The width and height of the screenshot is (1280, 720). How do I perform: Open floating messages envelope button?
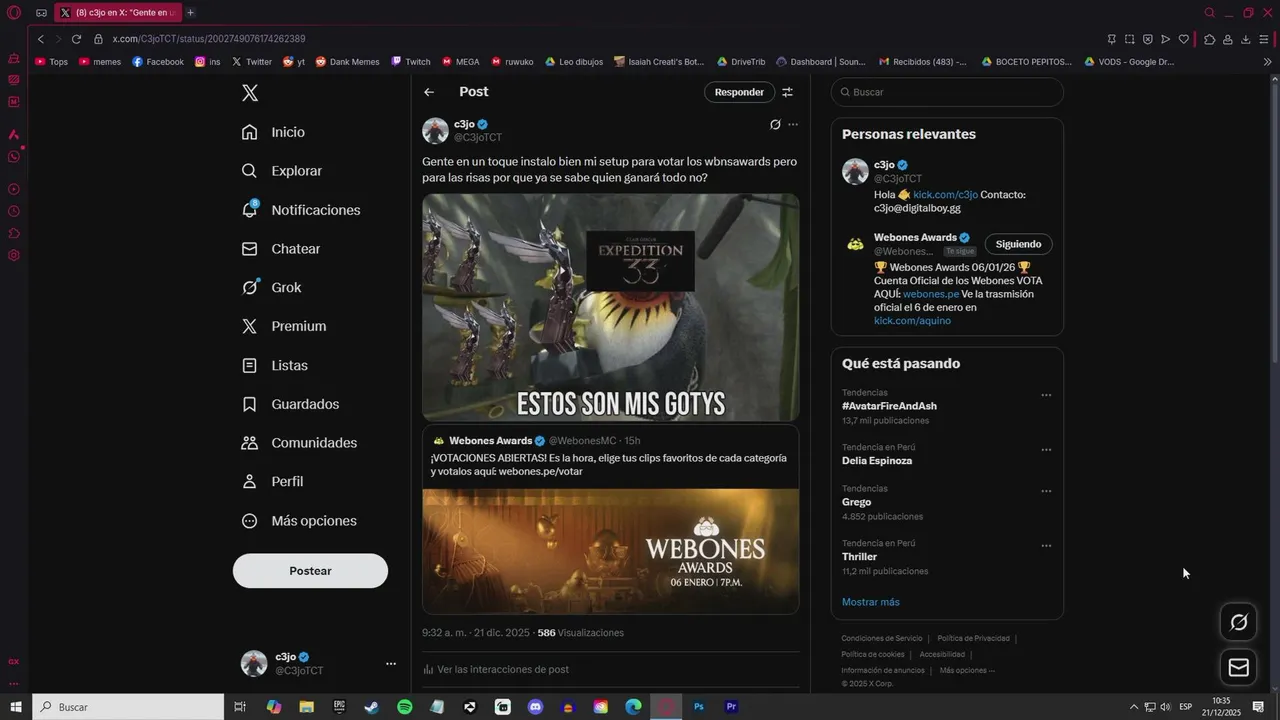(1239, 667)
